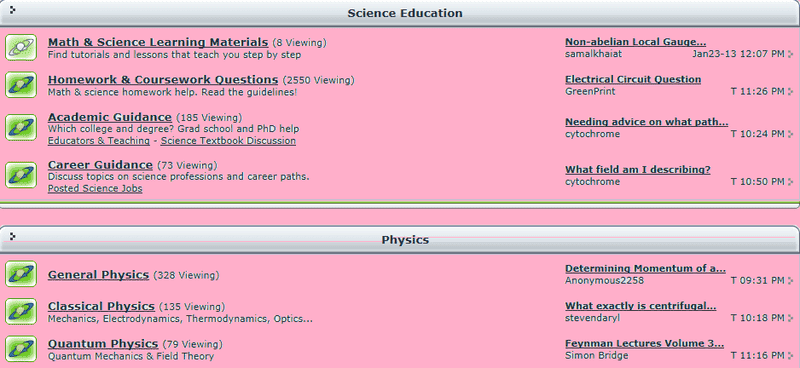Viewport: 800px width, 368px height.
Task: Open Science Textbook Discussion subforum
Action: [228, 141]
